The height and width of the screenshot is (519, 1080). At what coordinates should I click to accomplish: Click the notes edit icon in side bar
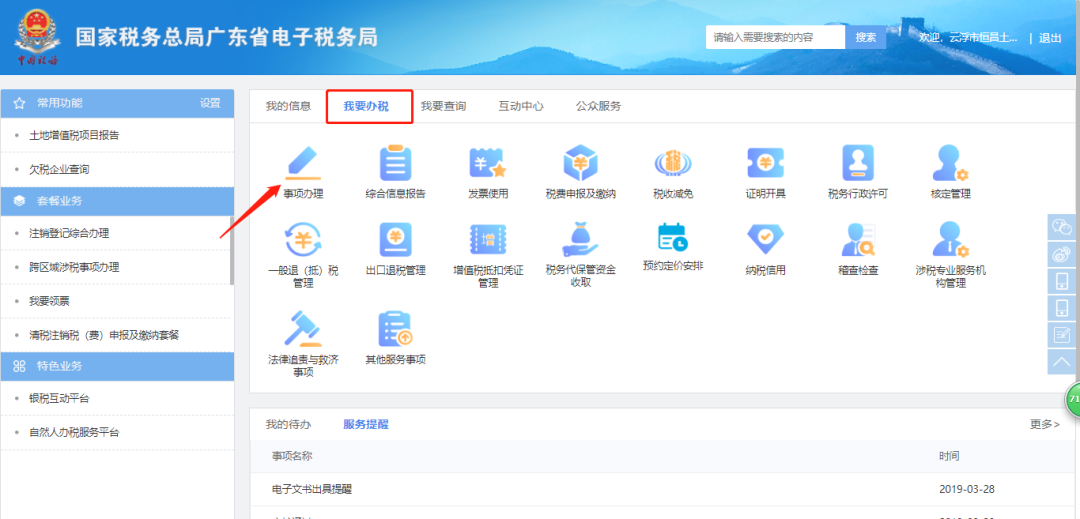click(x=1061, y=335)
